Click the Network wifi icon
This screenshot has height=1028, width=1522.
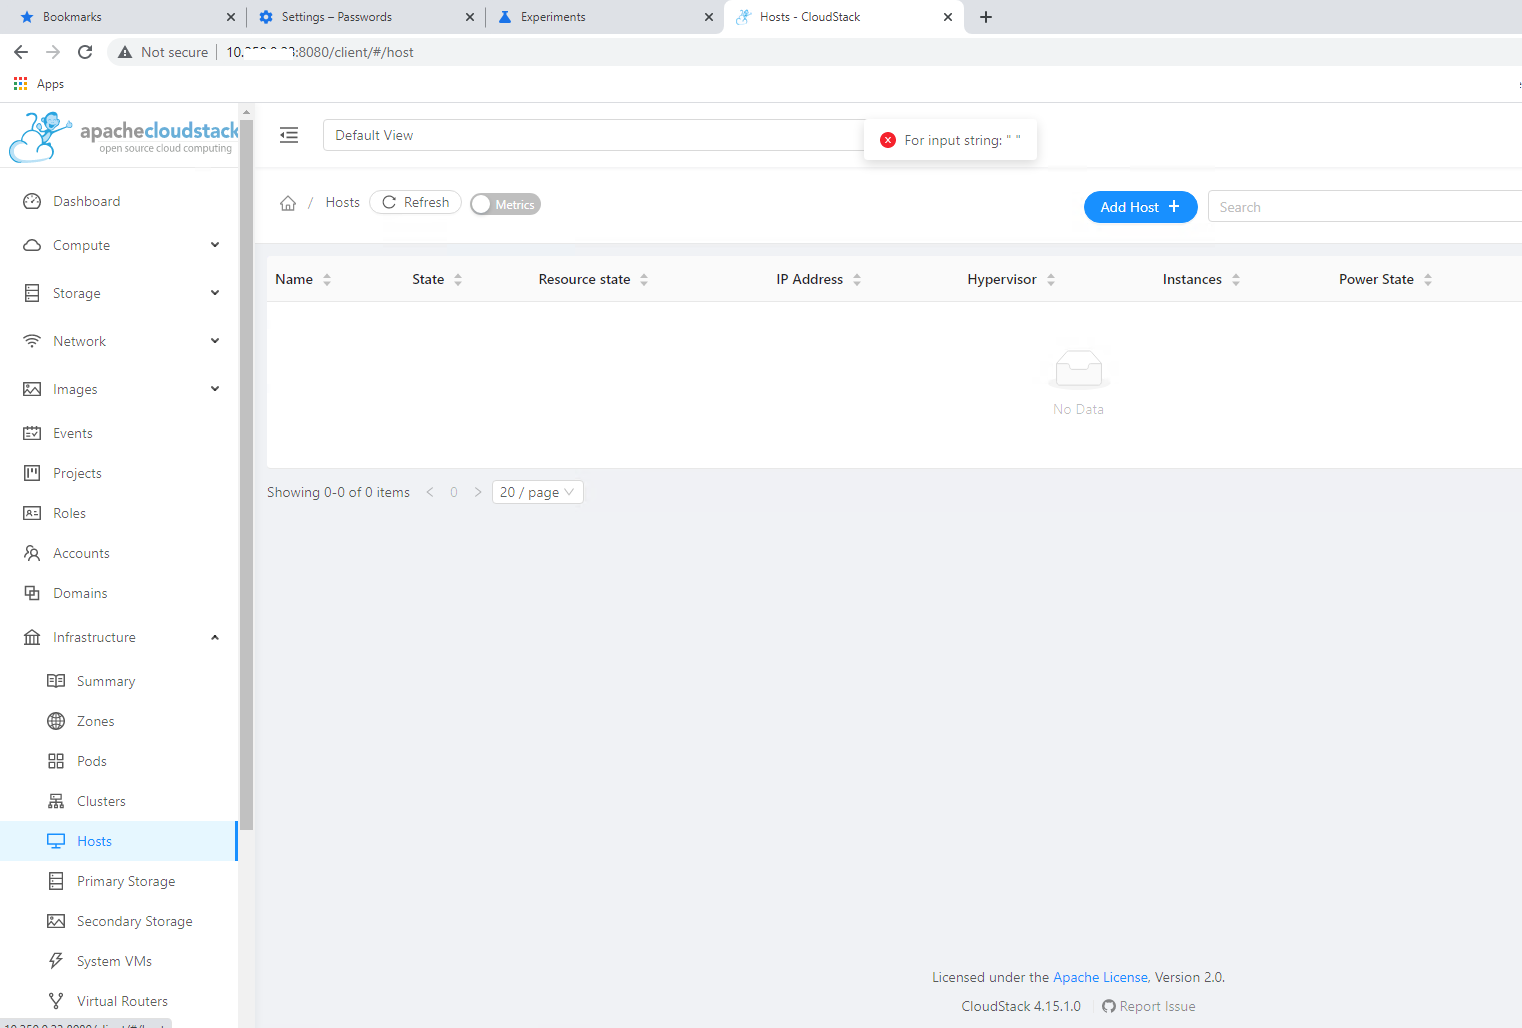[32, 341]
